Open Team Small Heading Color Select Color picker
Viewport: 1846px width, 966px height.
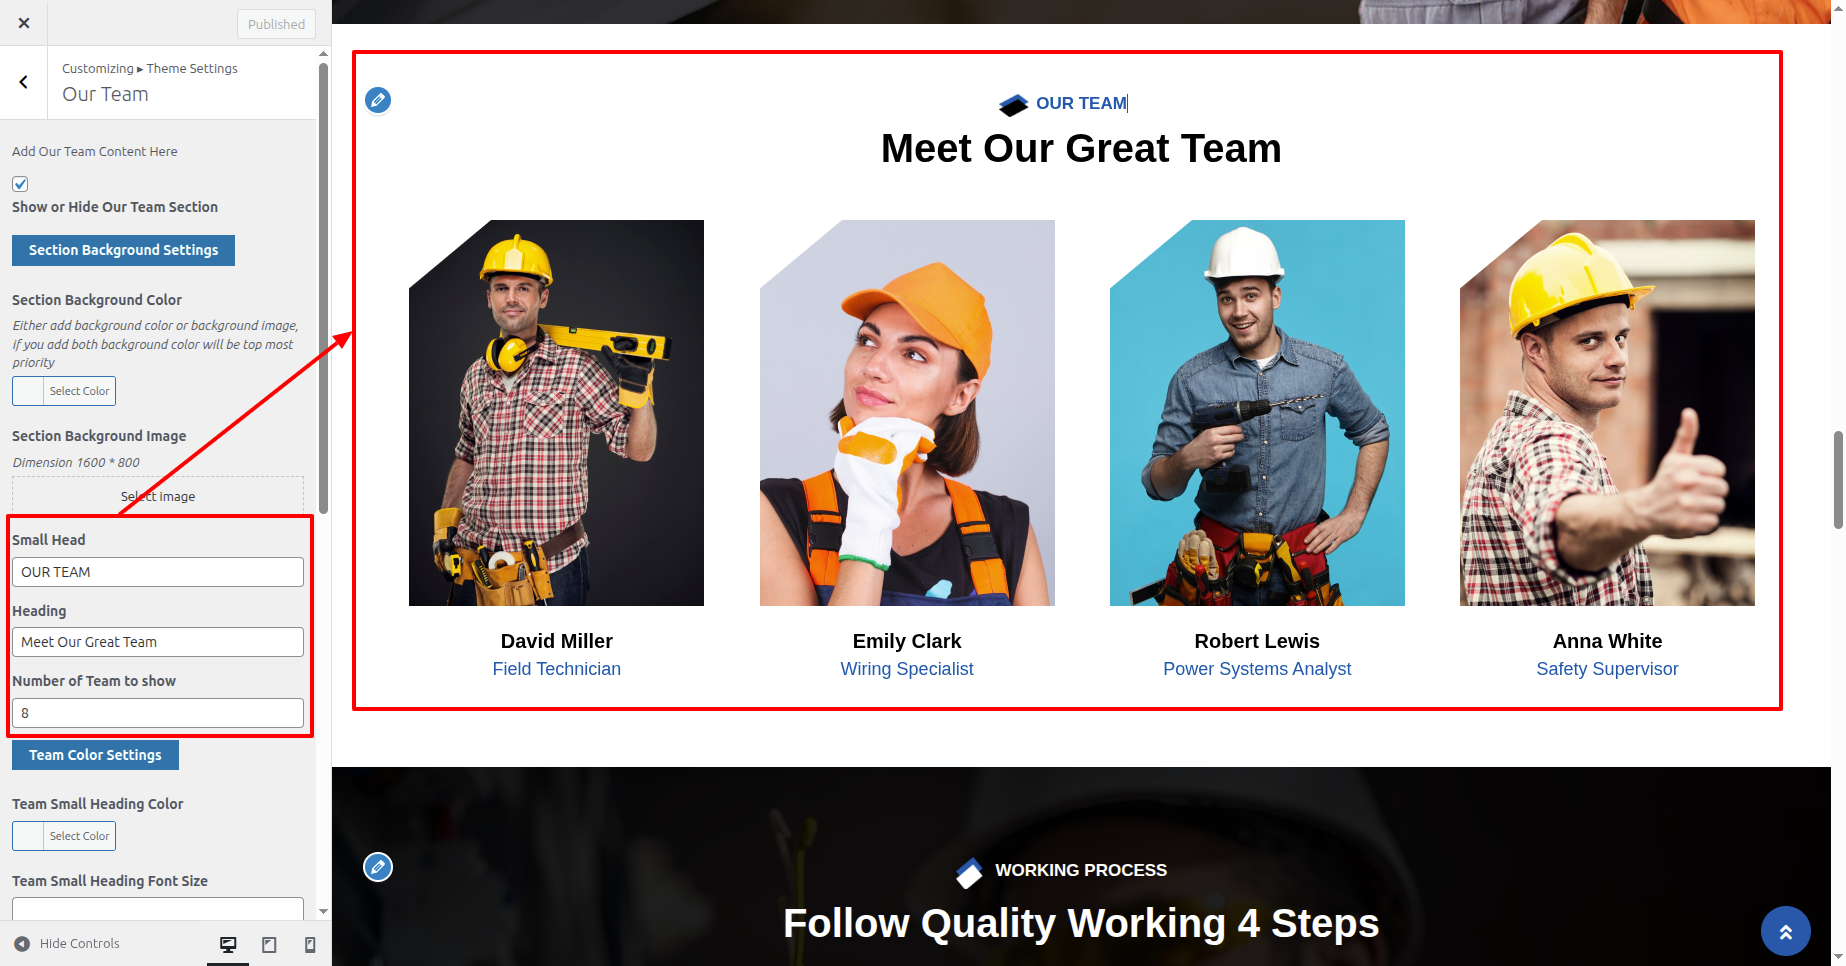(64, 836)
